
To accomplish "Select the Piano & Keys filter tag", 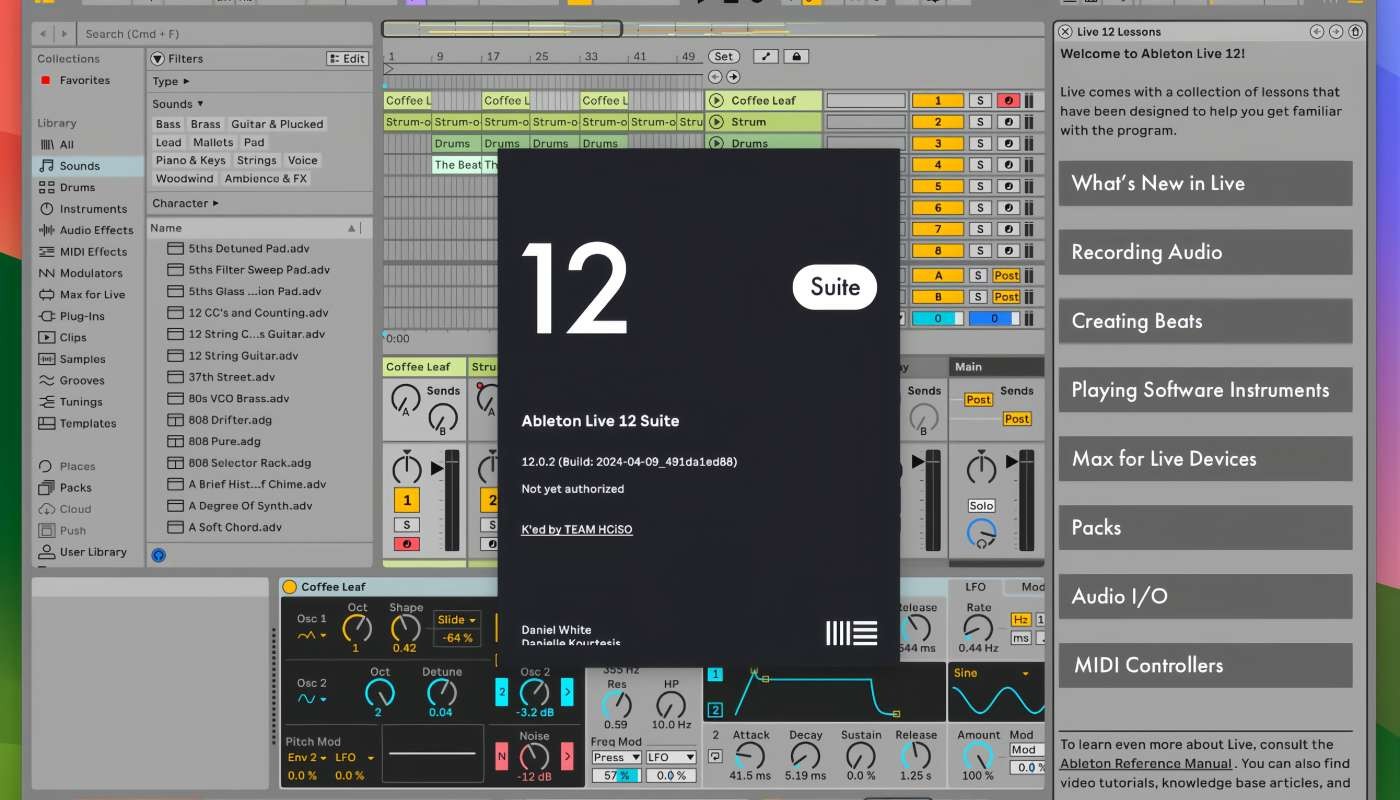I will click(190, 160).
